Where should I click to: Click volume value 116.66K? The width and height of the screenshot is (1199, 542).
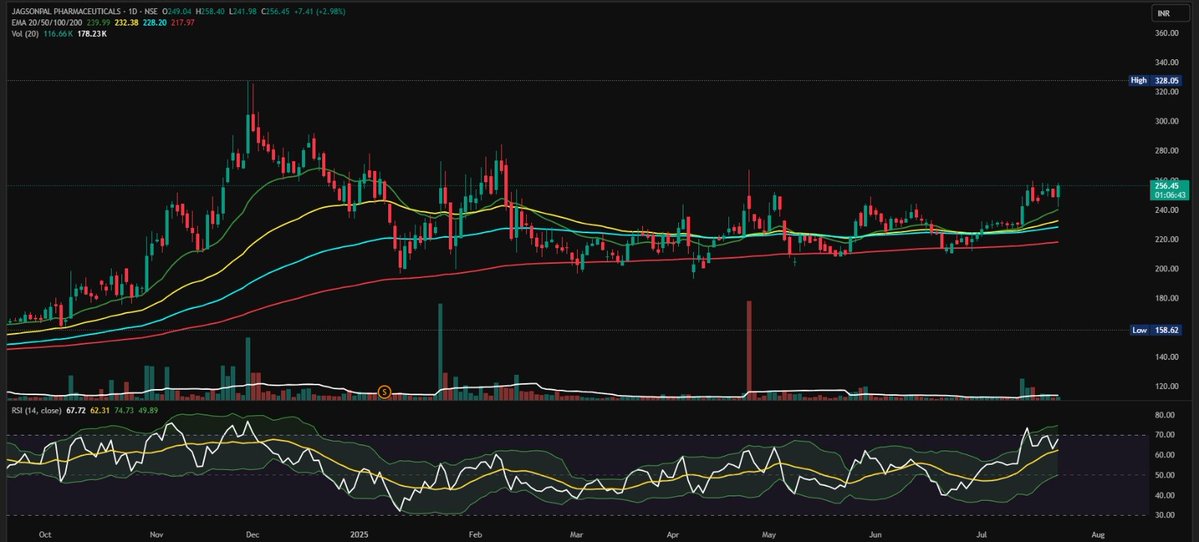pyautogui.click(x=58, y=34)
